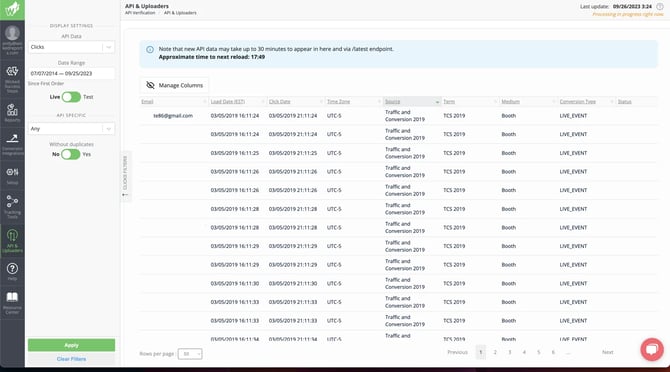
Task: Open the API Data Clicks dropdown
Action: 71,47
